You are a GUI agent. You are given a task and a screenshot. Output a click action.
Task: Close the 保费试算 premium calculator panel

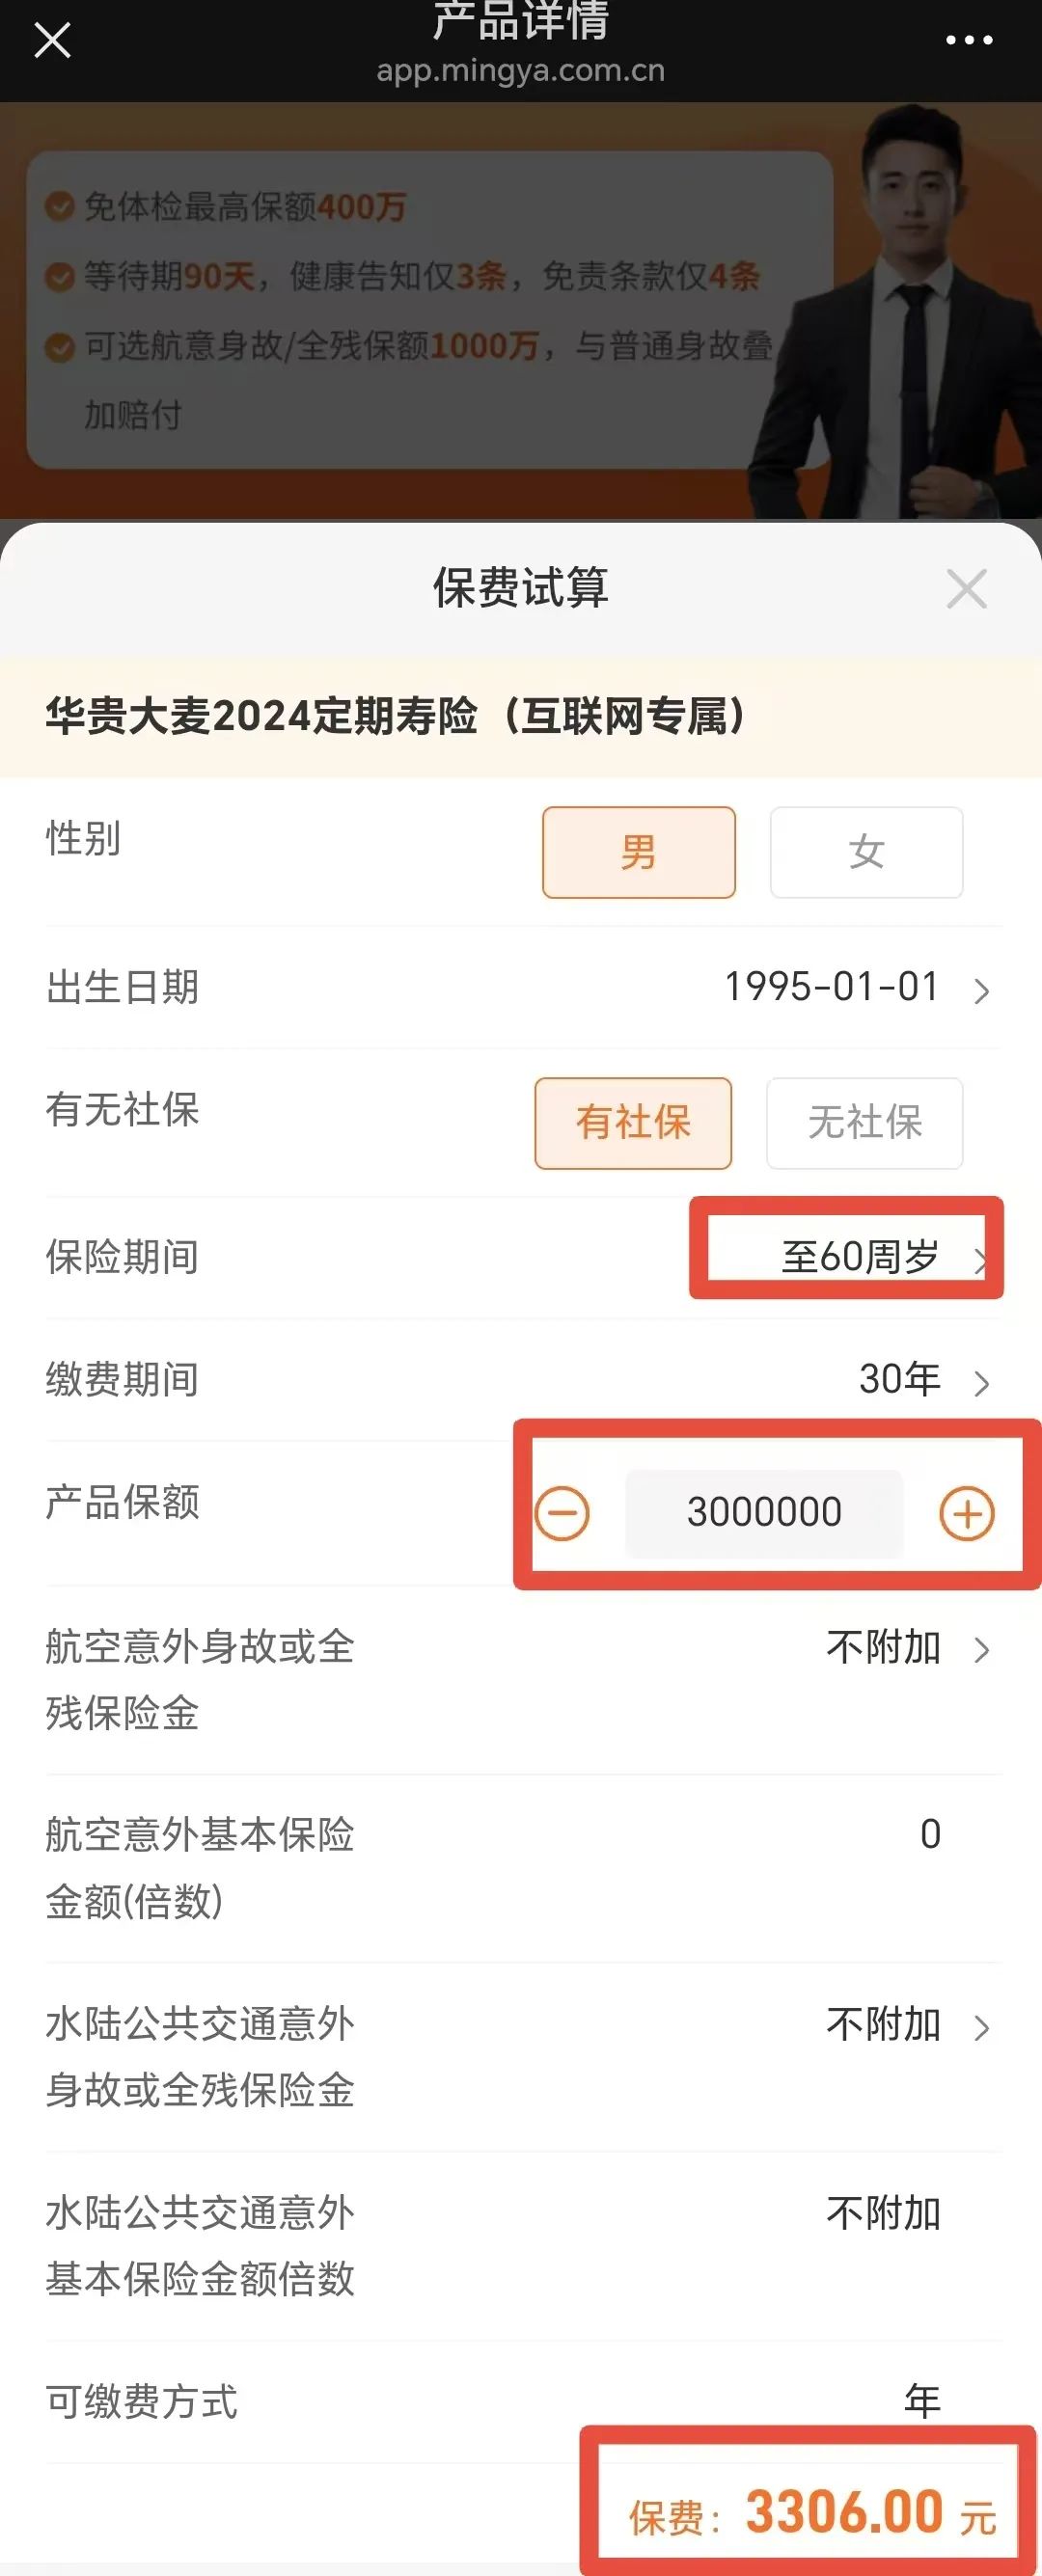click(x=966, y=589)
